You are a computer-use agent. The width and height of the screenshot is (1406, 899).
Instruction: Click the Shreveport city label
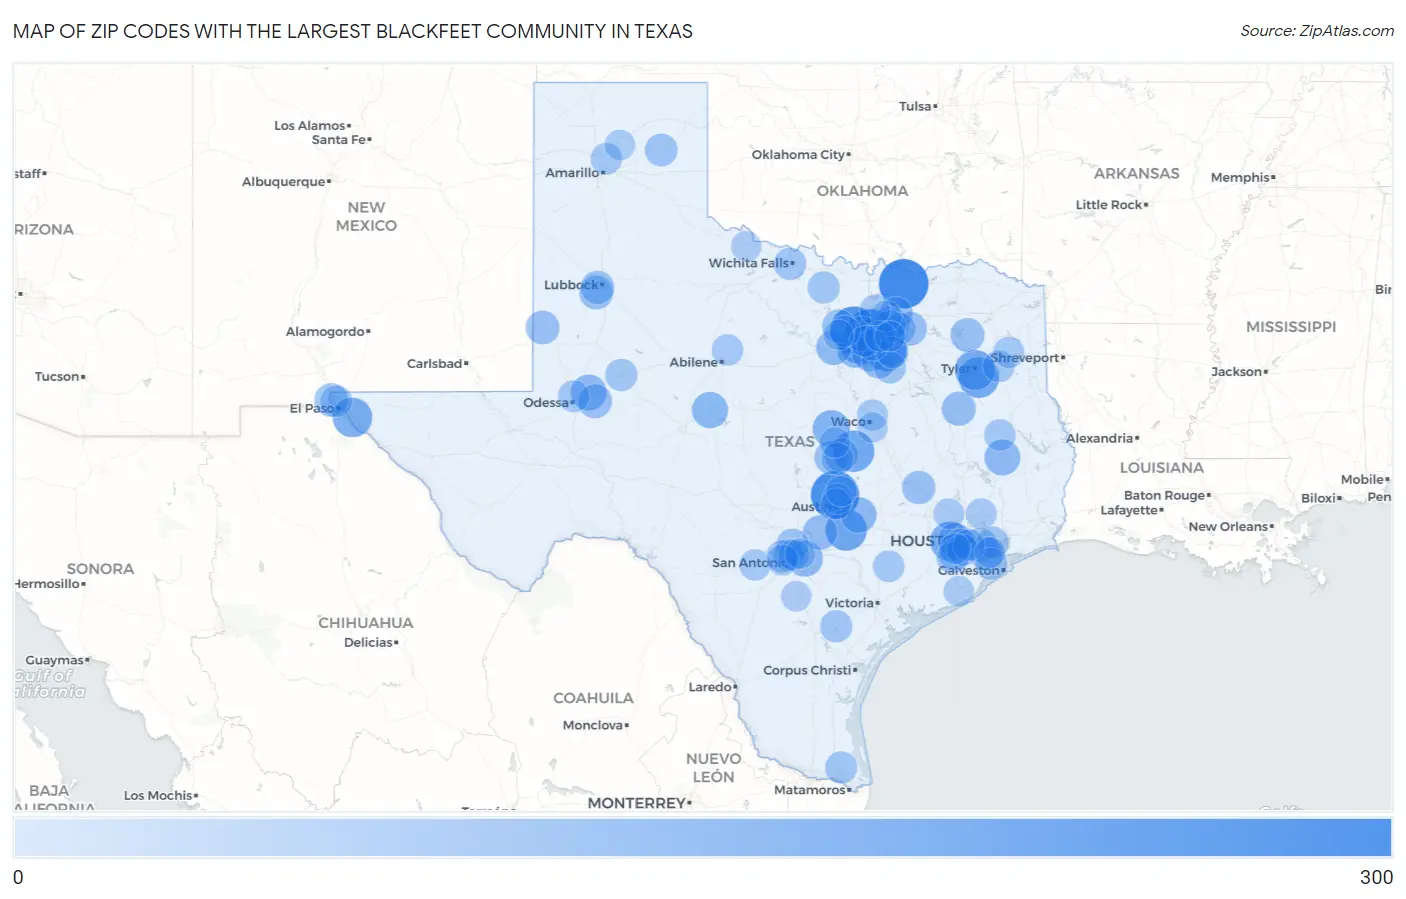pyautogui.click(x=1027, y=358)
